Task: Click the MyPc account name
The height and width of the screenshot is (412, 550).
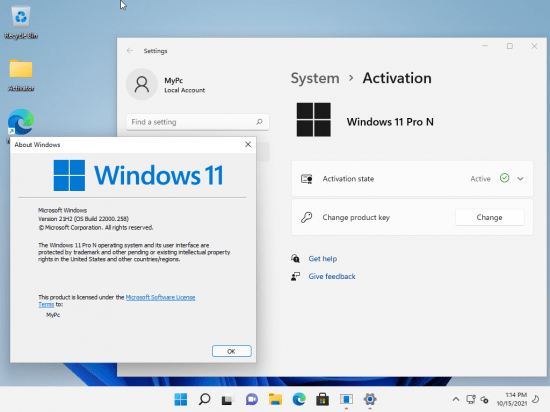Action: point(174,80)
